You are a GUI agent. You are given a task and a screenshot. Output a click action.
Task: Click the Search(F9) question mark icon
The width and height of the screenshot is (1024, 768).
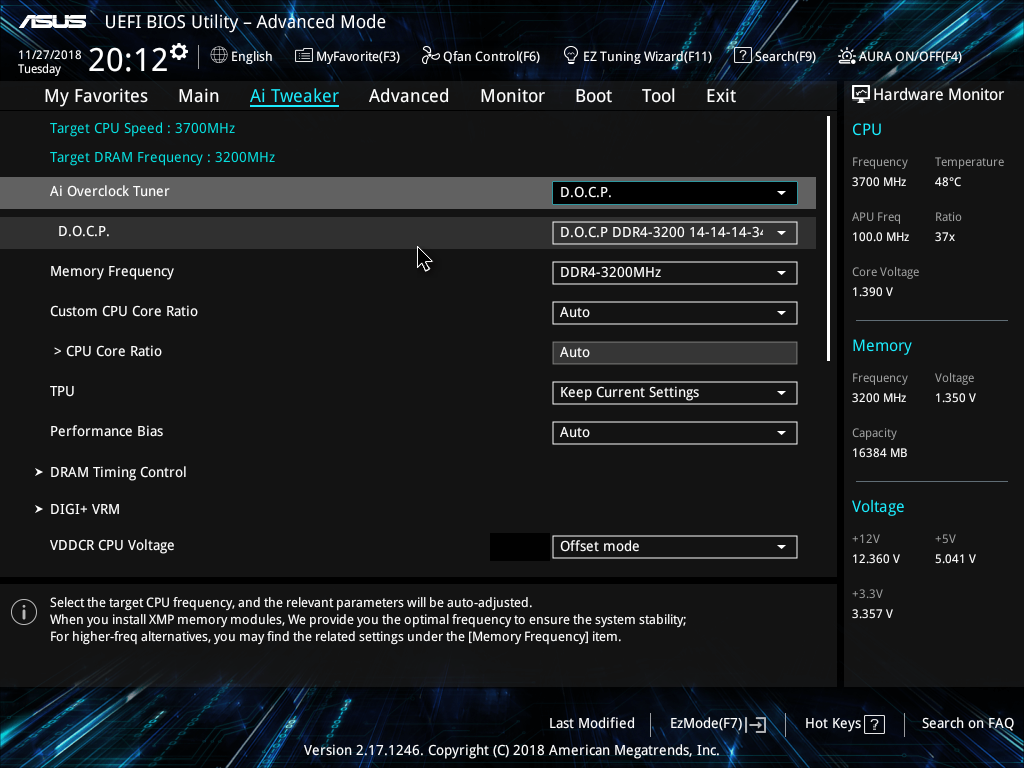coord(743,56)
